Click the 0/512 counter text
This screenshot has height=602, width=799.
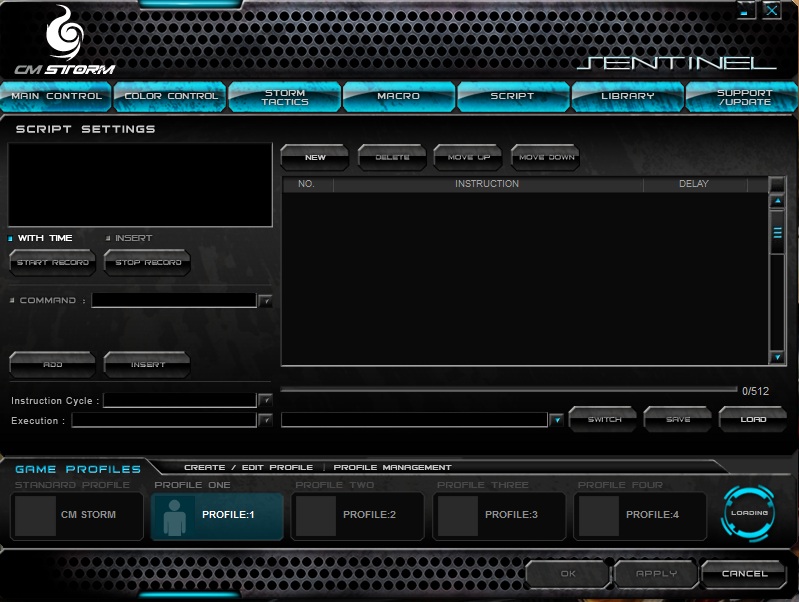point(755,391)
